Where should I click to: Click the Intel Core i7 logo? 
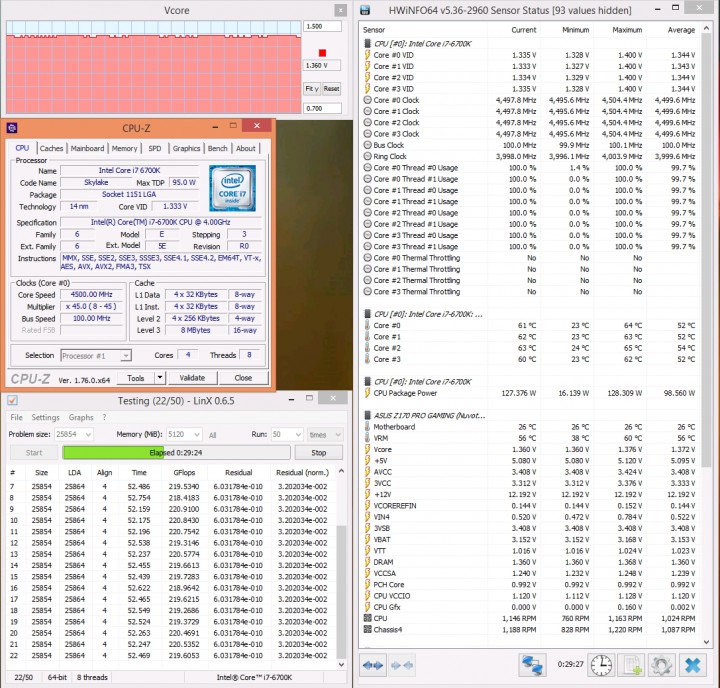[x=232, y=188]
